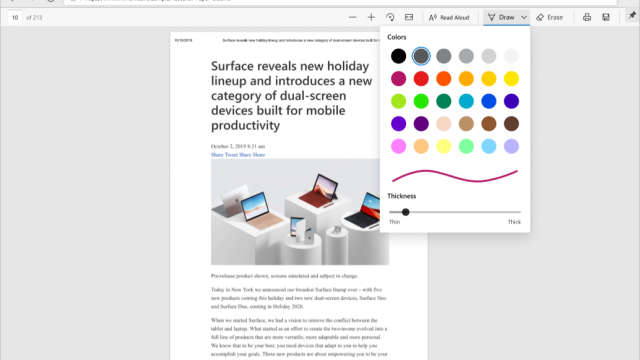
Task: Choose the bright yellow ink color
Action: tap(511, 79)
